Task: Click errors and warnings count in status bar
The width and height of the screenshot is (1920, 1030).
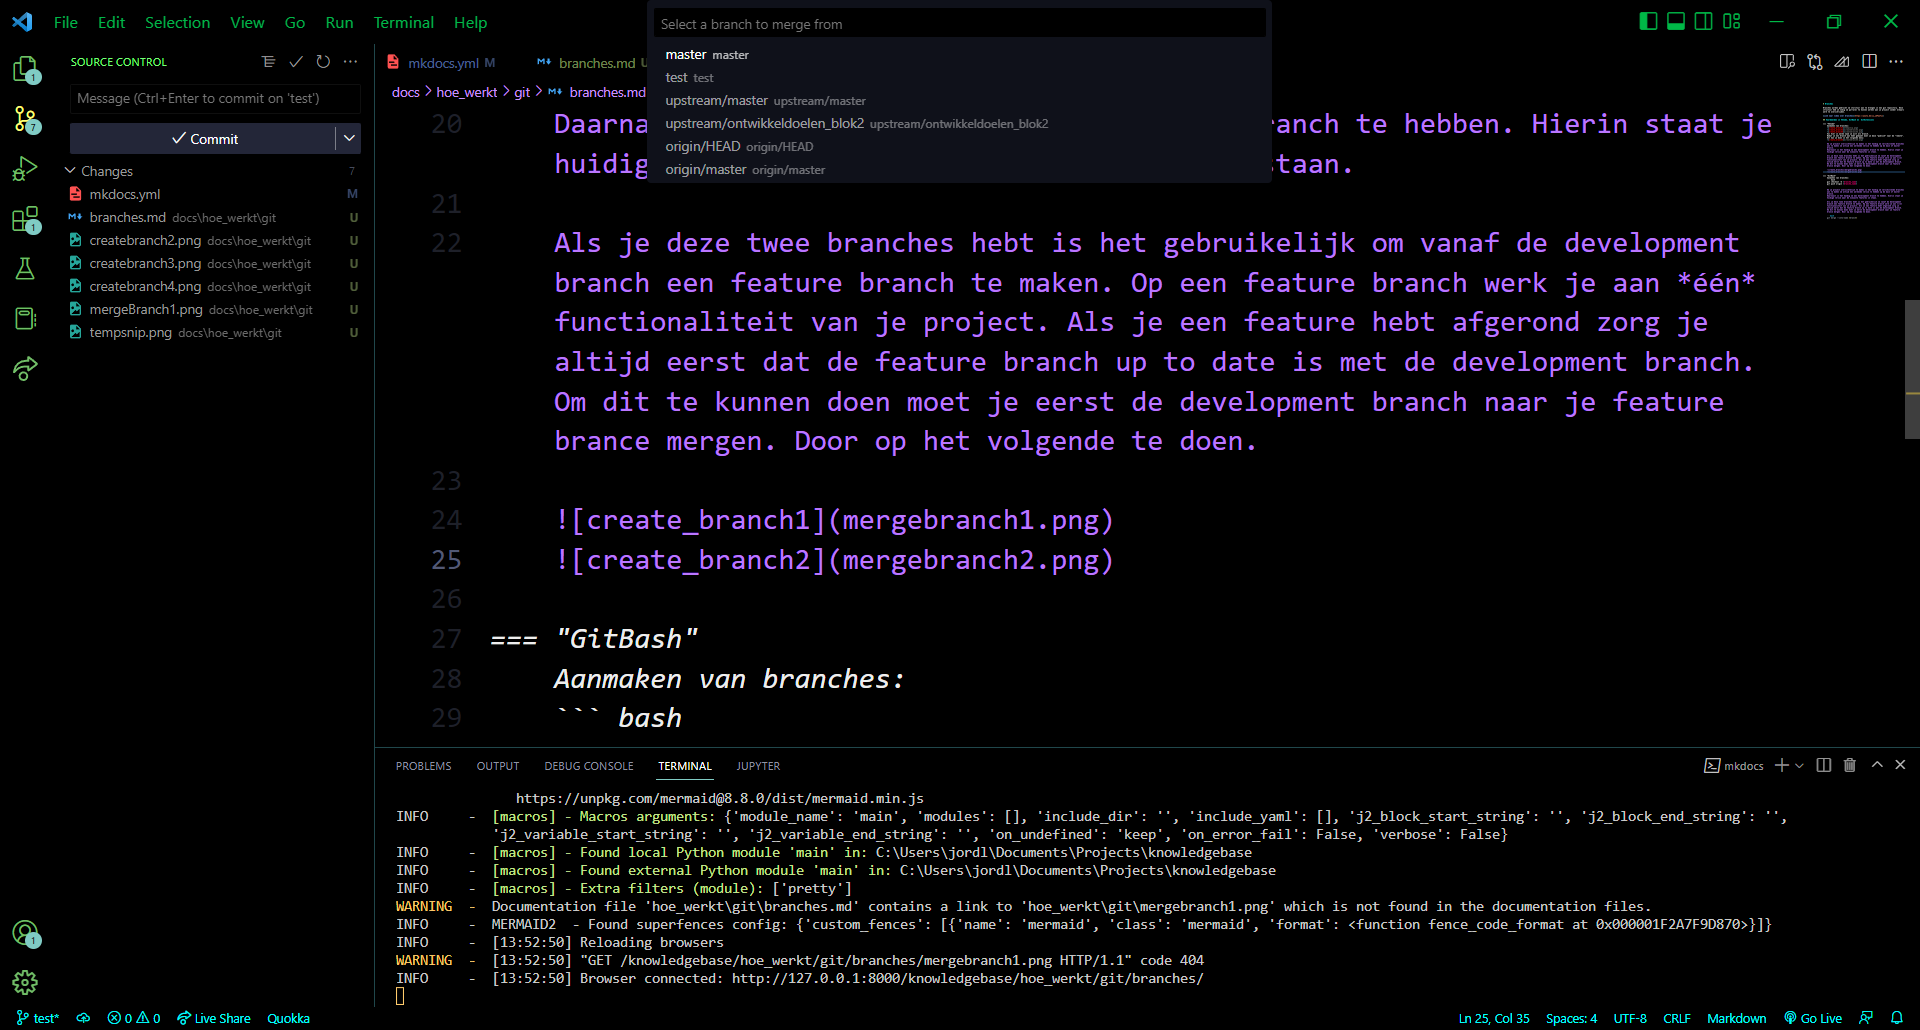Action: (134, 1018)
